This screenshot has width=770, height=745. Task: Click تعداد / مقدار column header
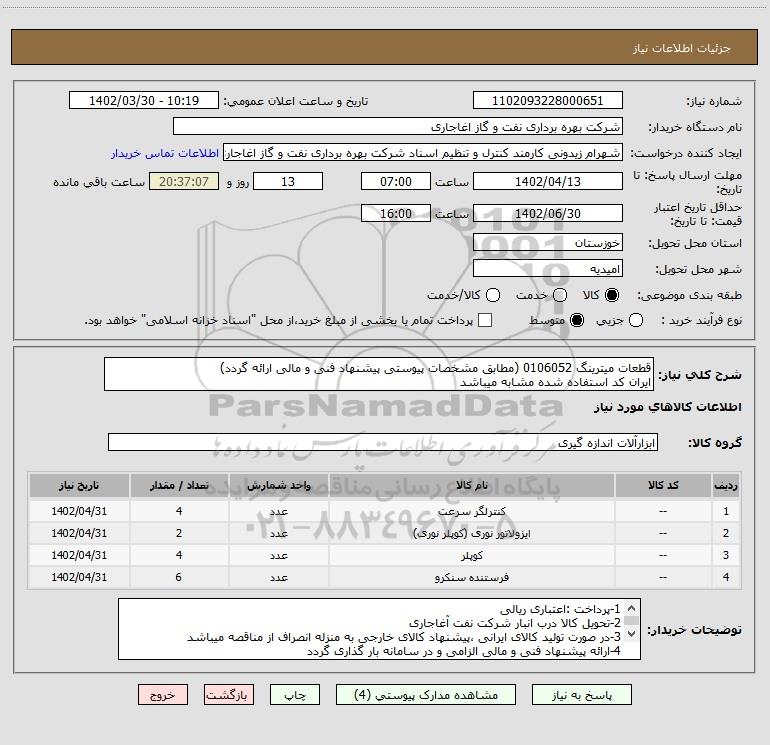(x=179, y=485)
